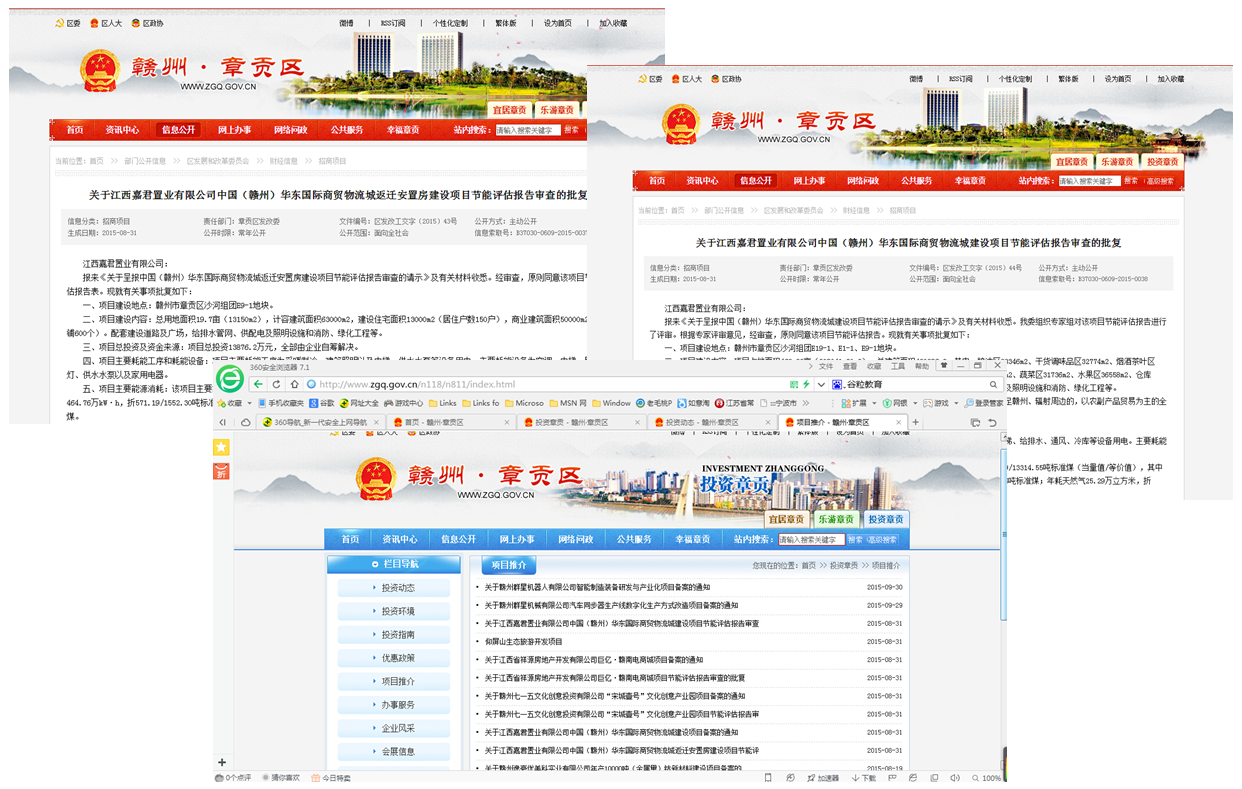The image size is (1242, 789).
Task: Open the favorites star in browser sidebar
Action: (221, 447)
